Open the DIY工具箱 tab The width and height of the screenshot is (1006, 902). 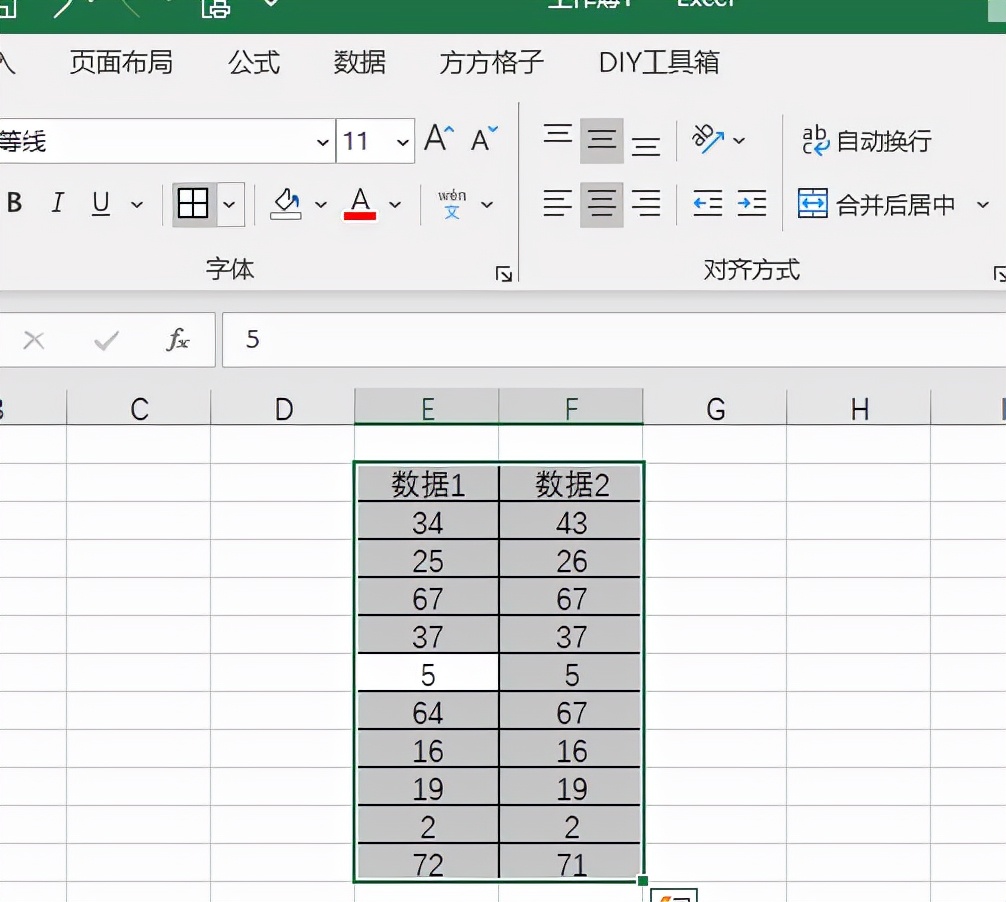click(659, 62)
